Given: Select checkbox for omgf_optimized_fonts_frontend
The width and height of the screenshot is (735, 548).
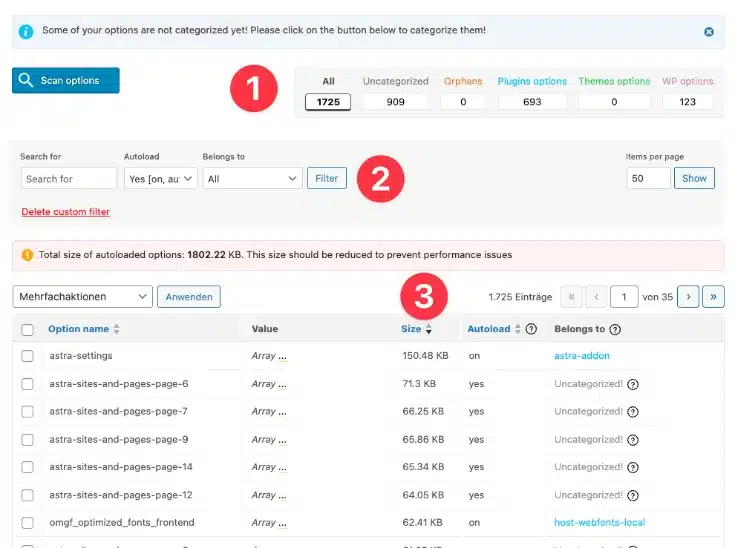Looking at the screenshot, I should 28,523.
